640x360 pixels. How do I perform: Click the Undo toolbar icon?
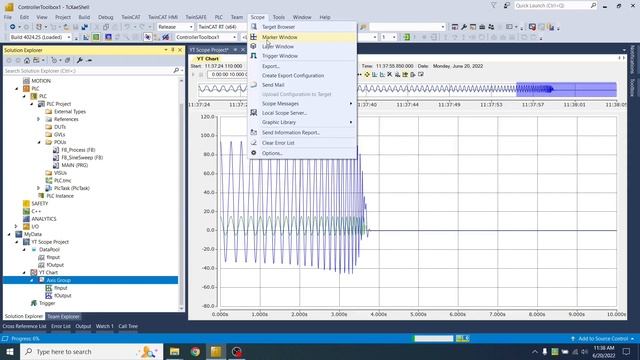(x=127, y=27)
